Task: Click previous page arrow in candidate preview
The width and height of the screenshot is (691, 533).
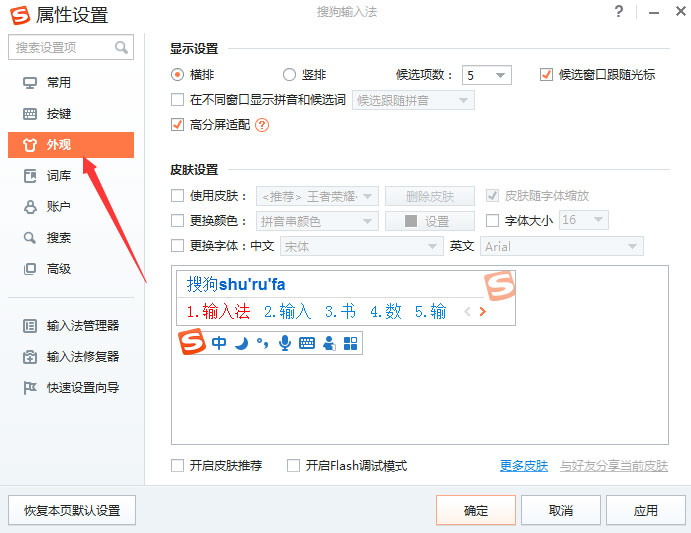Action: pos(468,312)
